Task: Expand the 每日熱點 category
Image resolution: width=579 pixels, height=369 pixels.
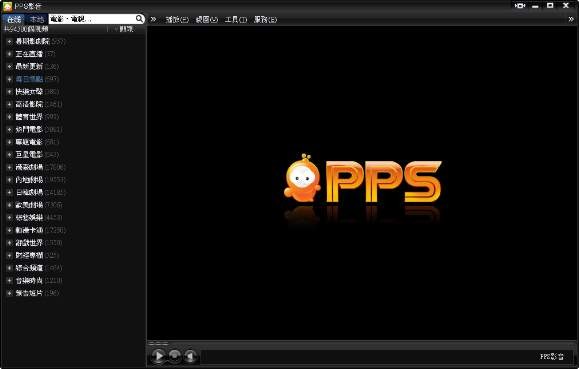Action: [x=10, y=79]
